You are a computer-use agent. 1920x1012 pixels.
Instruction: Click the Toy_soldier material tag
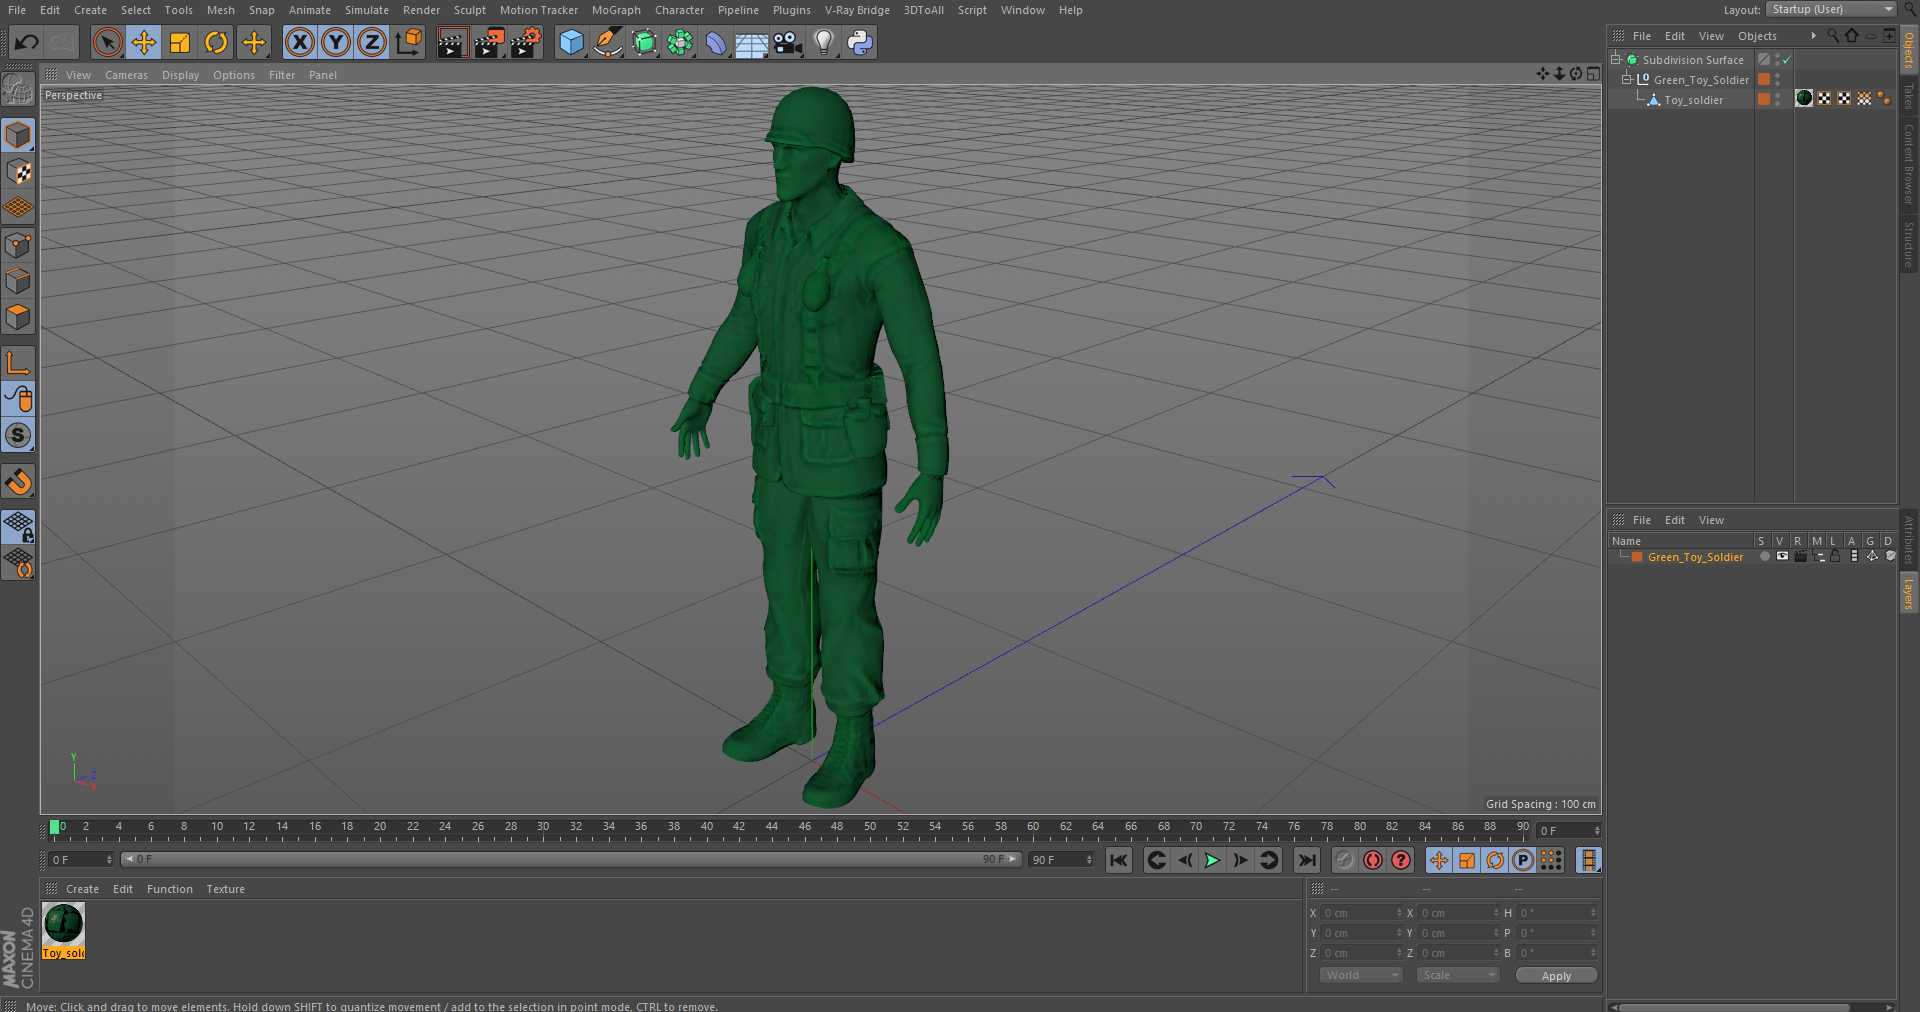(x=1804, y=98)
